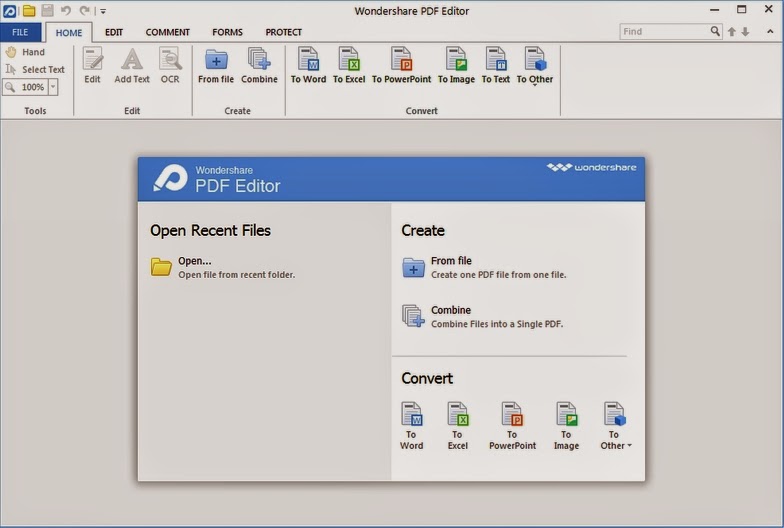Switch to the EDIT tab
The image size is (784, 528).
114,32
